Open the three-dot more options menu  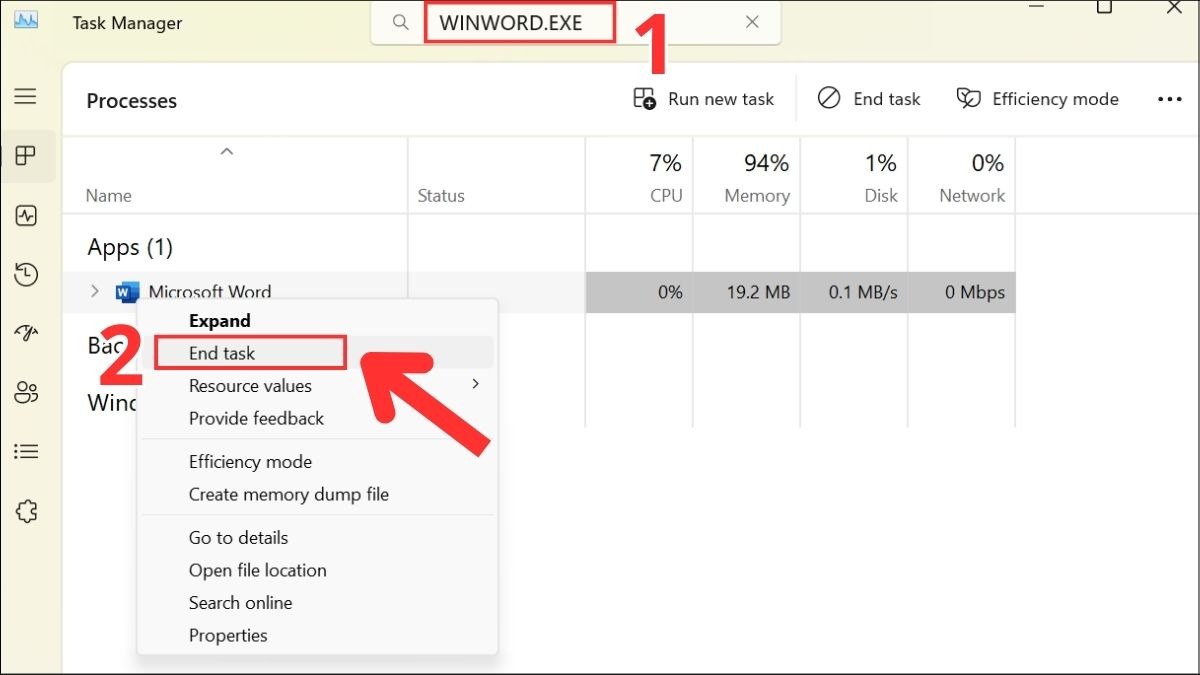pos(1169,99)
